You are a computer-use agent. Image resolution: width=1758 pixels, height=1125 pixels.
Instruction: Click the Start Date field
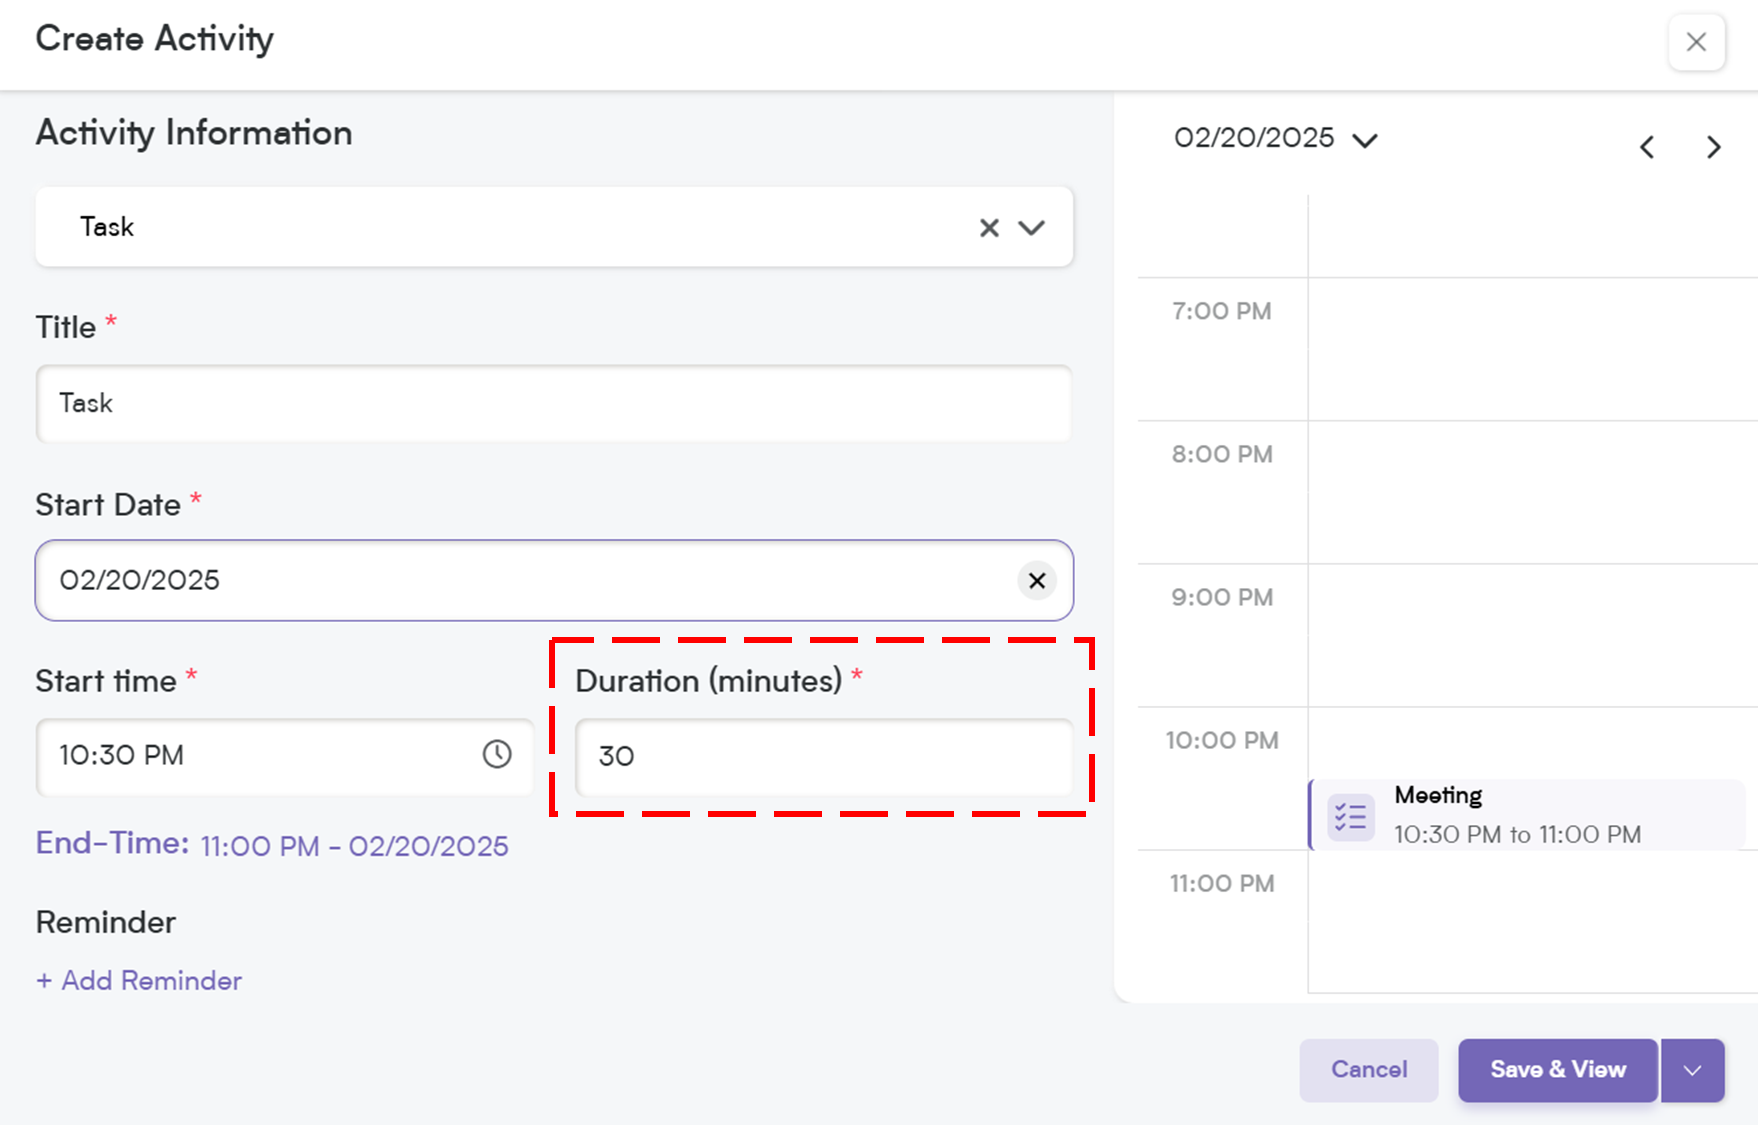point(554,580)
